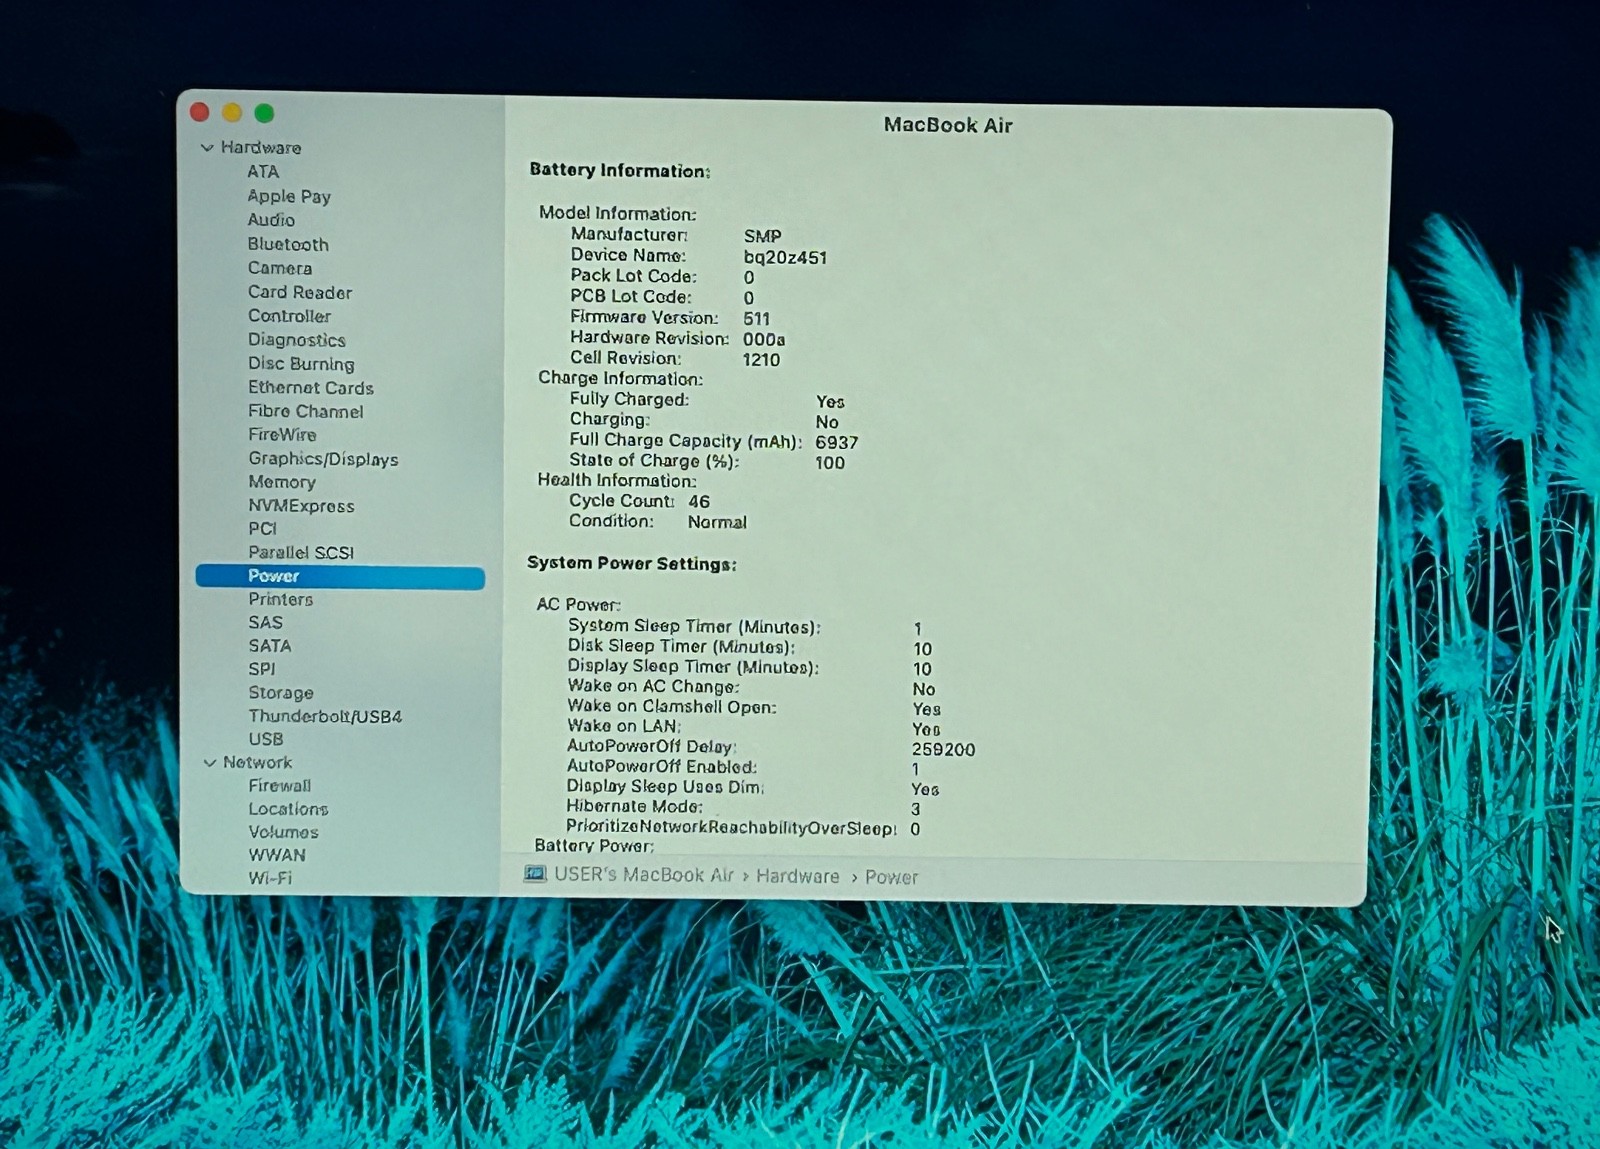Select SPI in the sidebar
This screenshot has width=1600, height=1149.
tap(262, 670)
